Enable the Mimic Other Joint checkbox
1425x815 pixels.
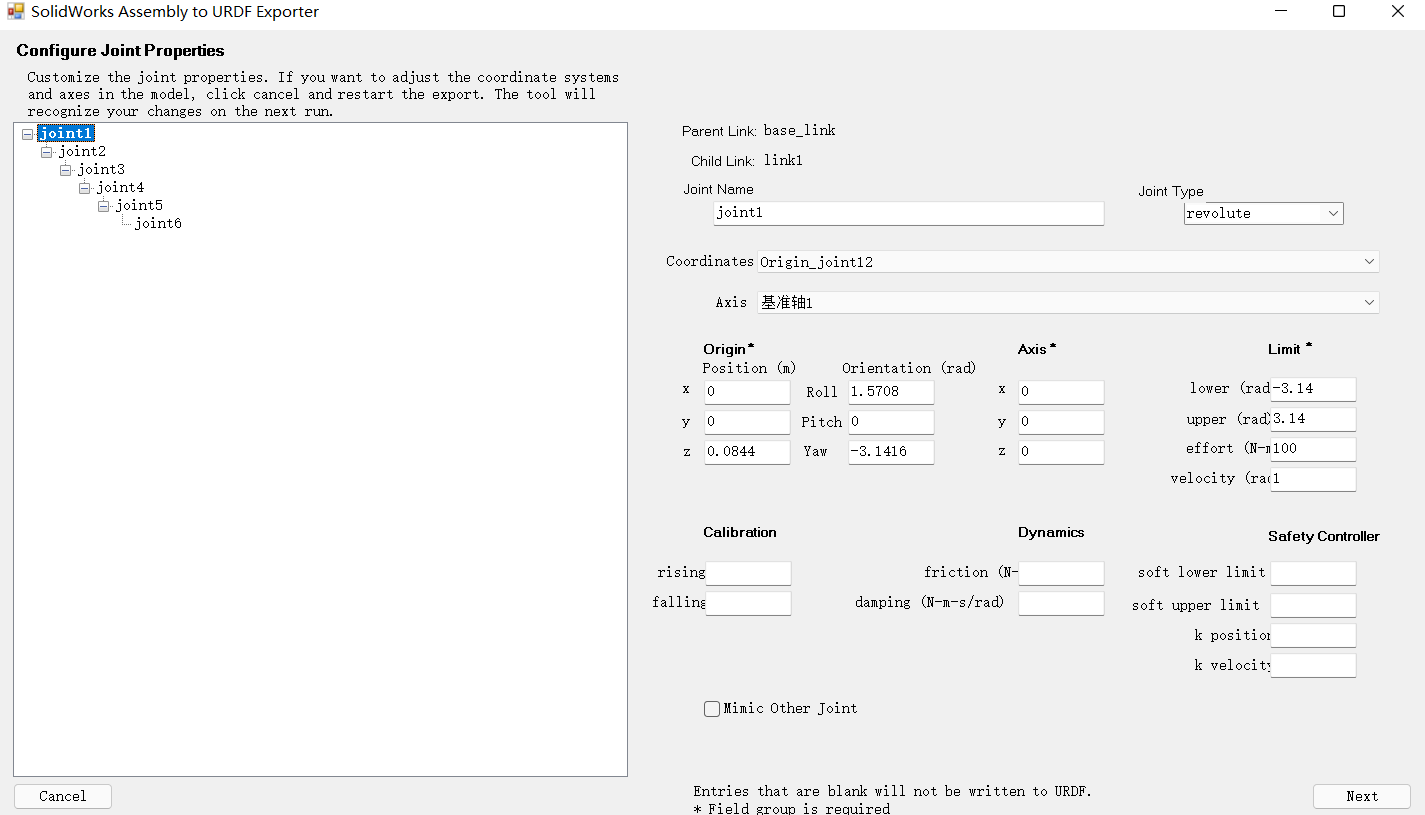712,709
